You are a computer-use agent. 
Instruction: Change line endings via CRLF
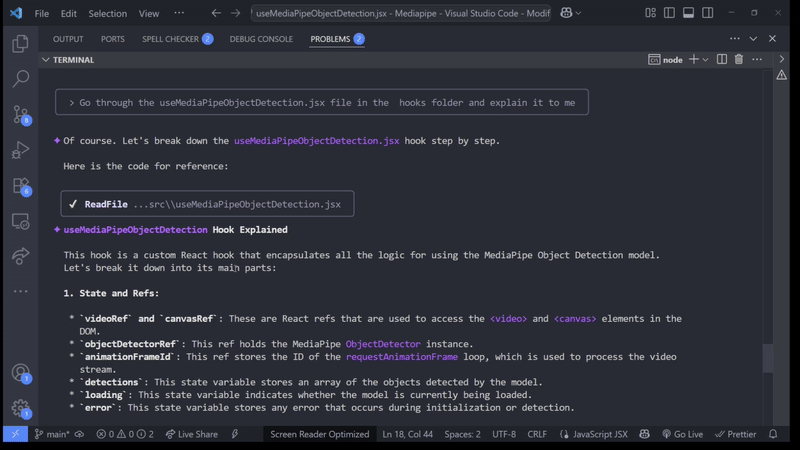[x=537, y=434]
